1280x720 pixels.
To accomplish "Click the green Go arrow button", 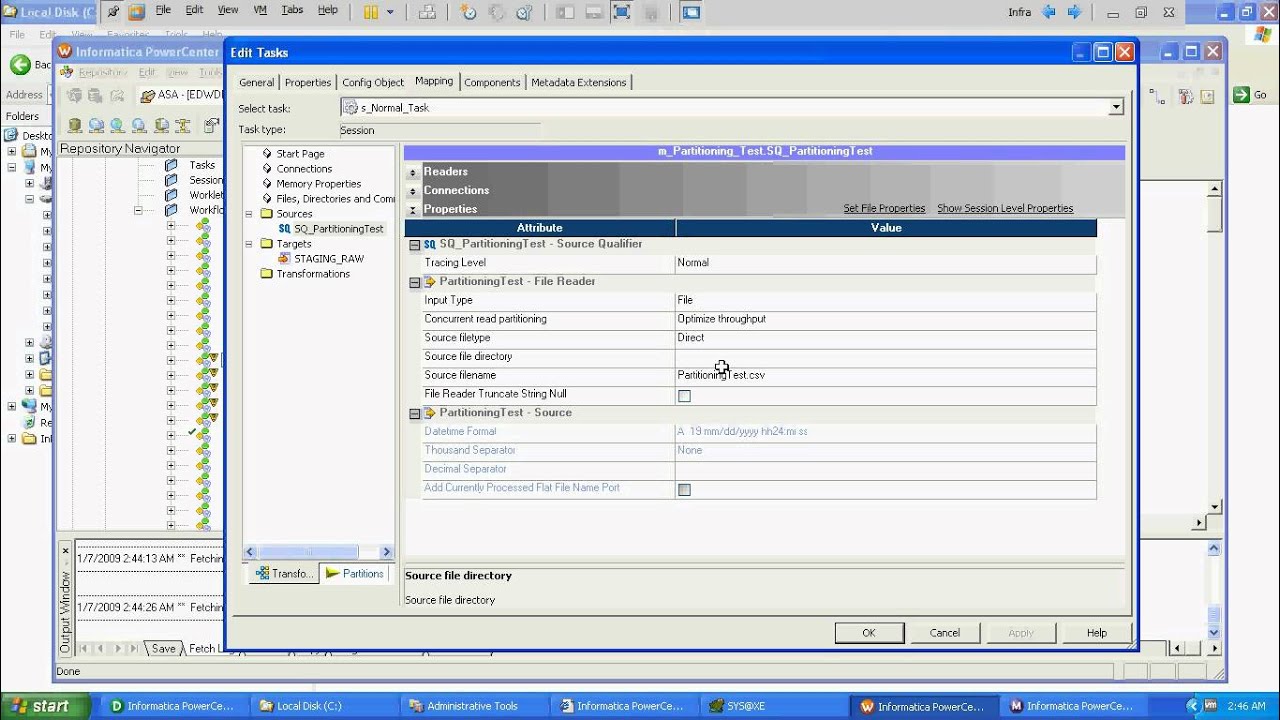I will pos(1241,95).
